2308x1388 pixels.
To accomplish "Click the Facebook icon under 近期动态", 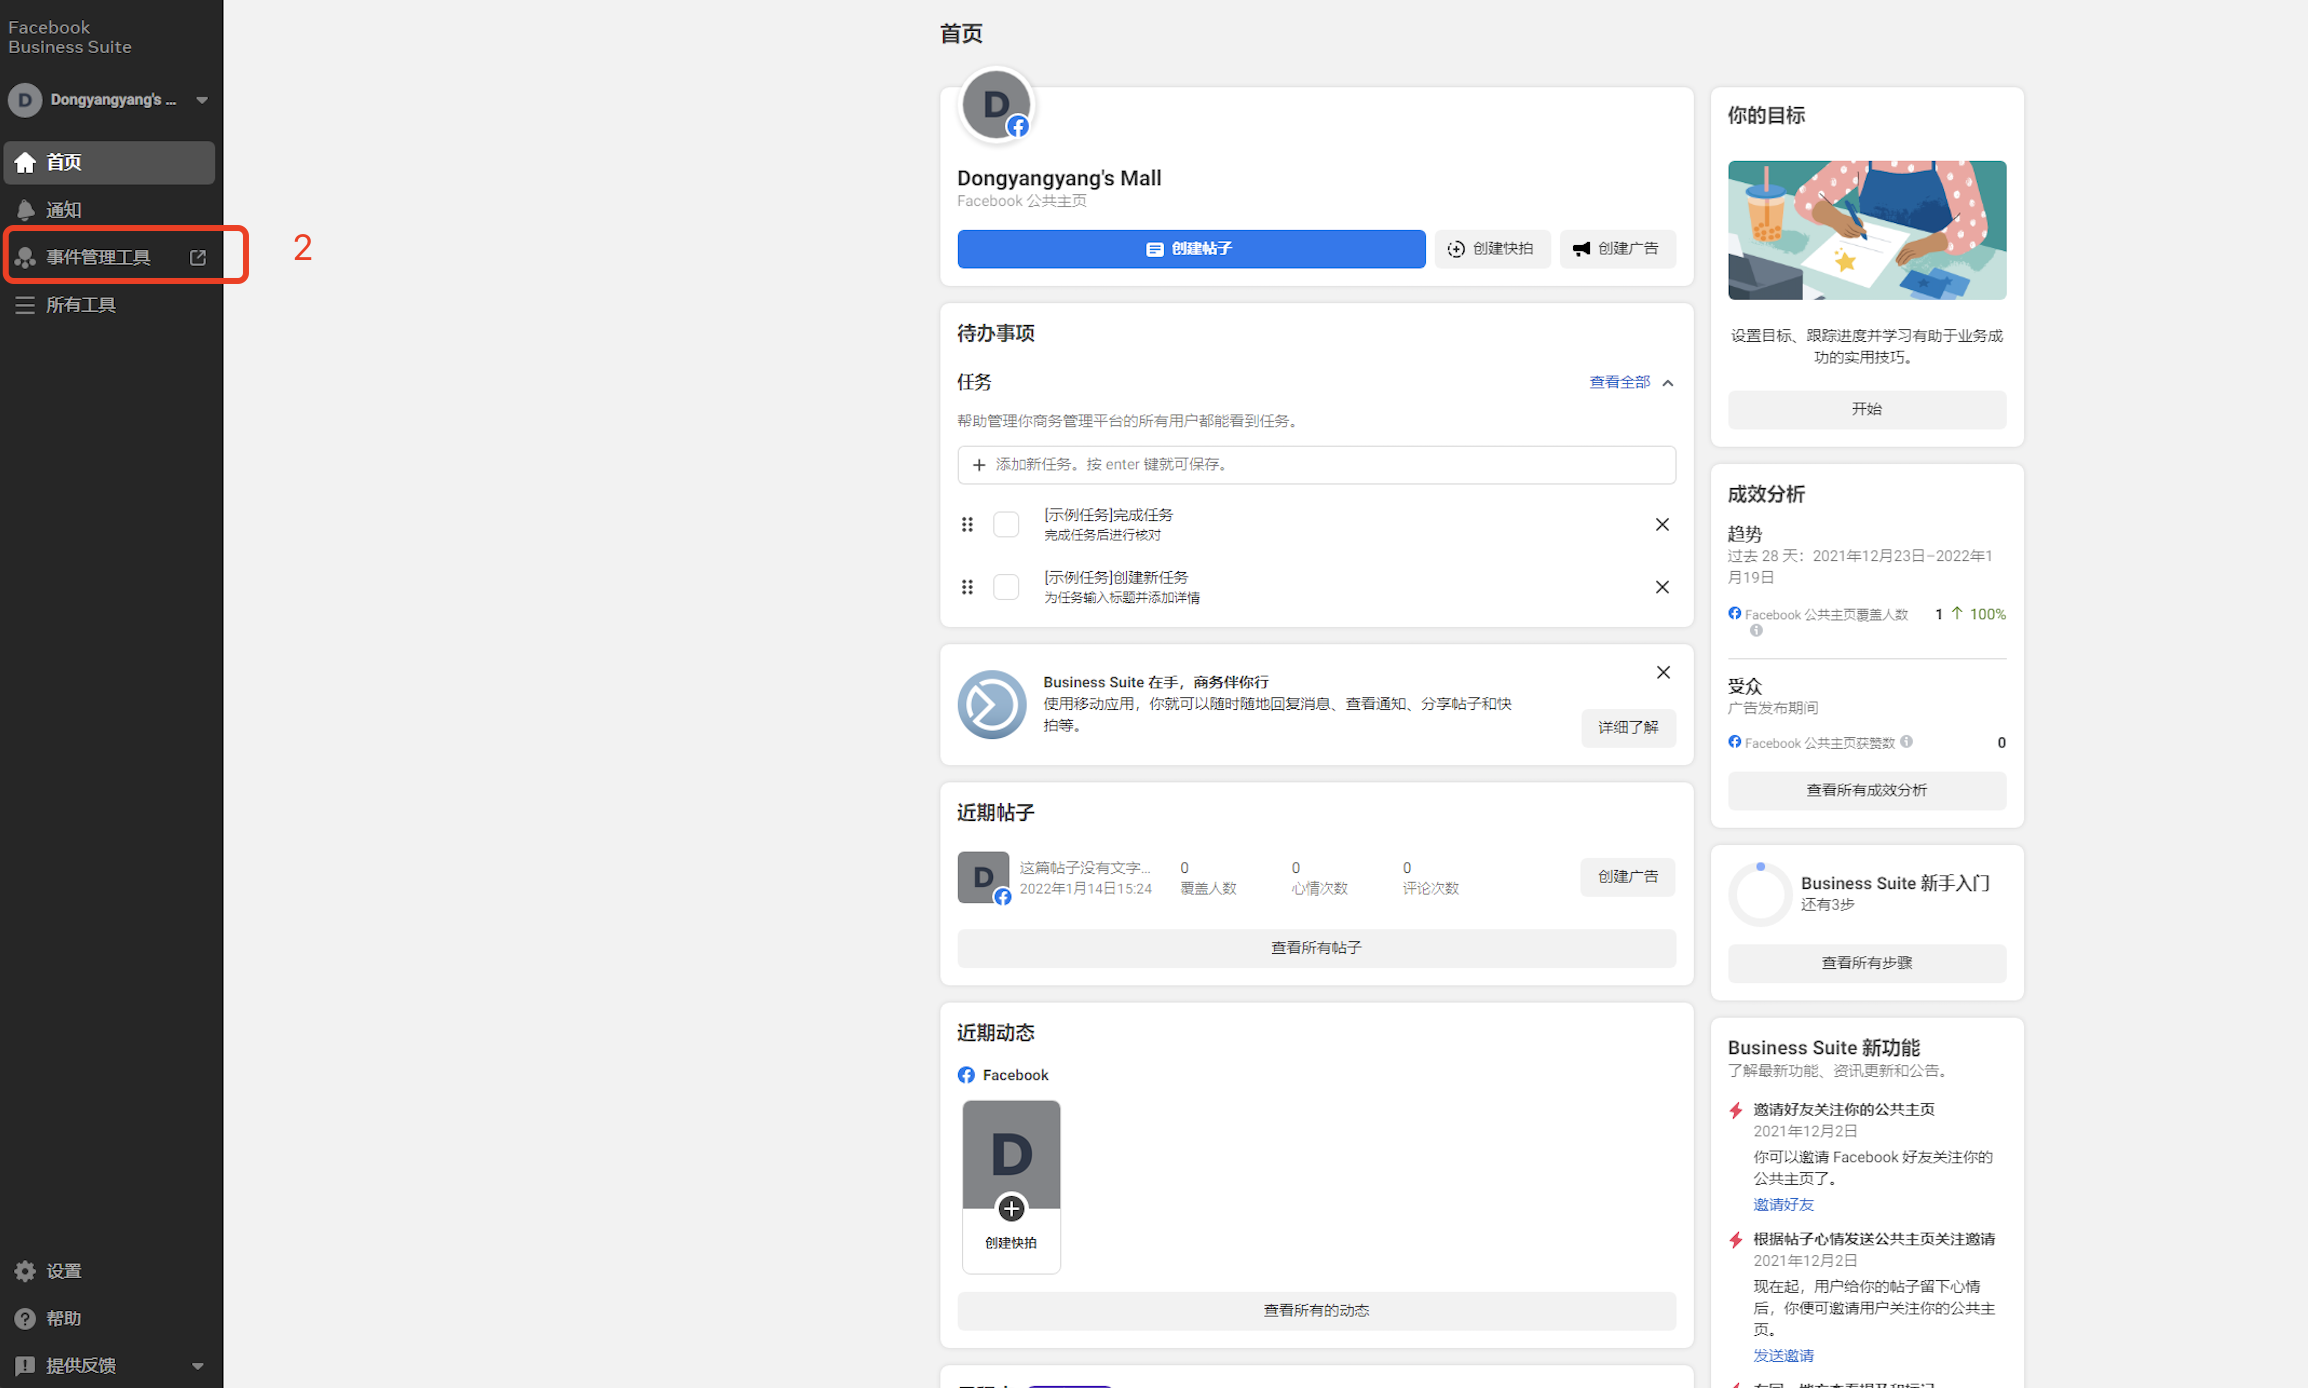I will [x=966, y=1074].
